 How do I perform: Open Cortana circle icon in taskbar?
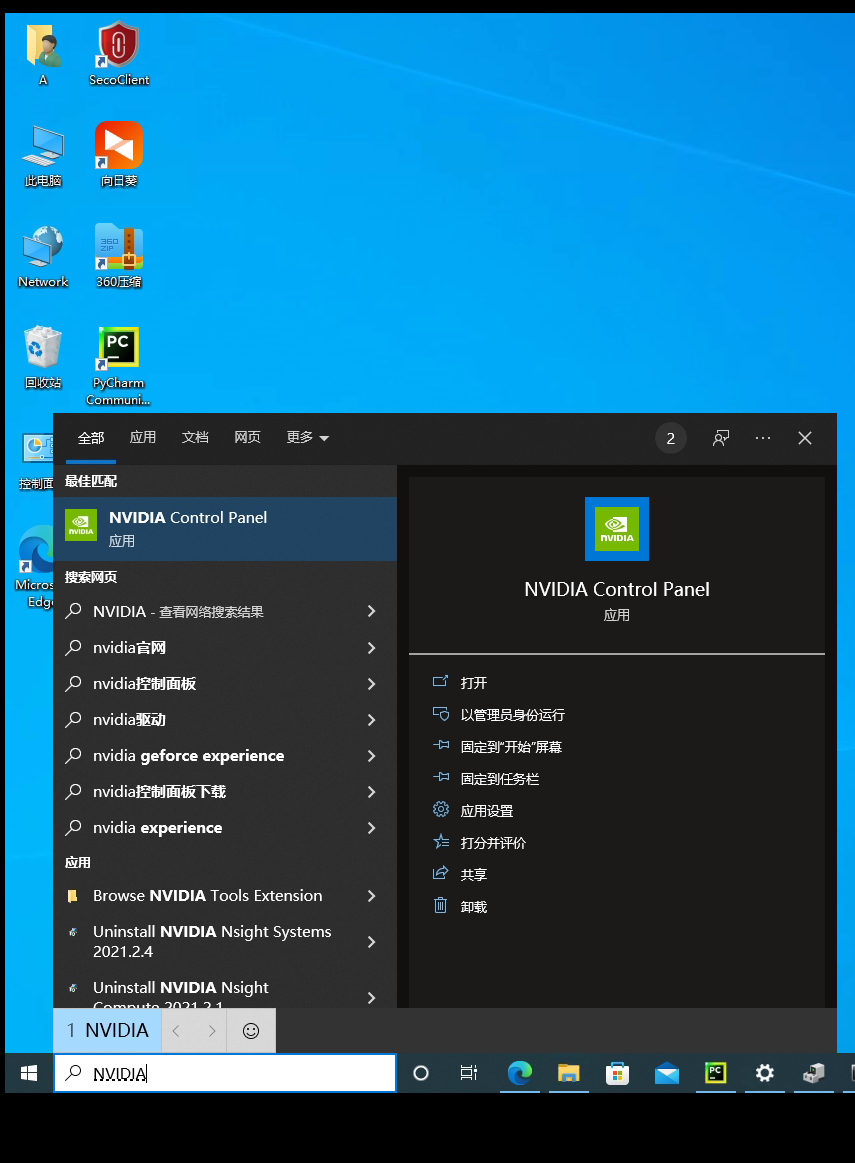coord(420,1073)
